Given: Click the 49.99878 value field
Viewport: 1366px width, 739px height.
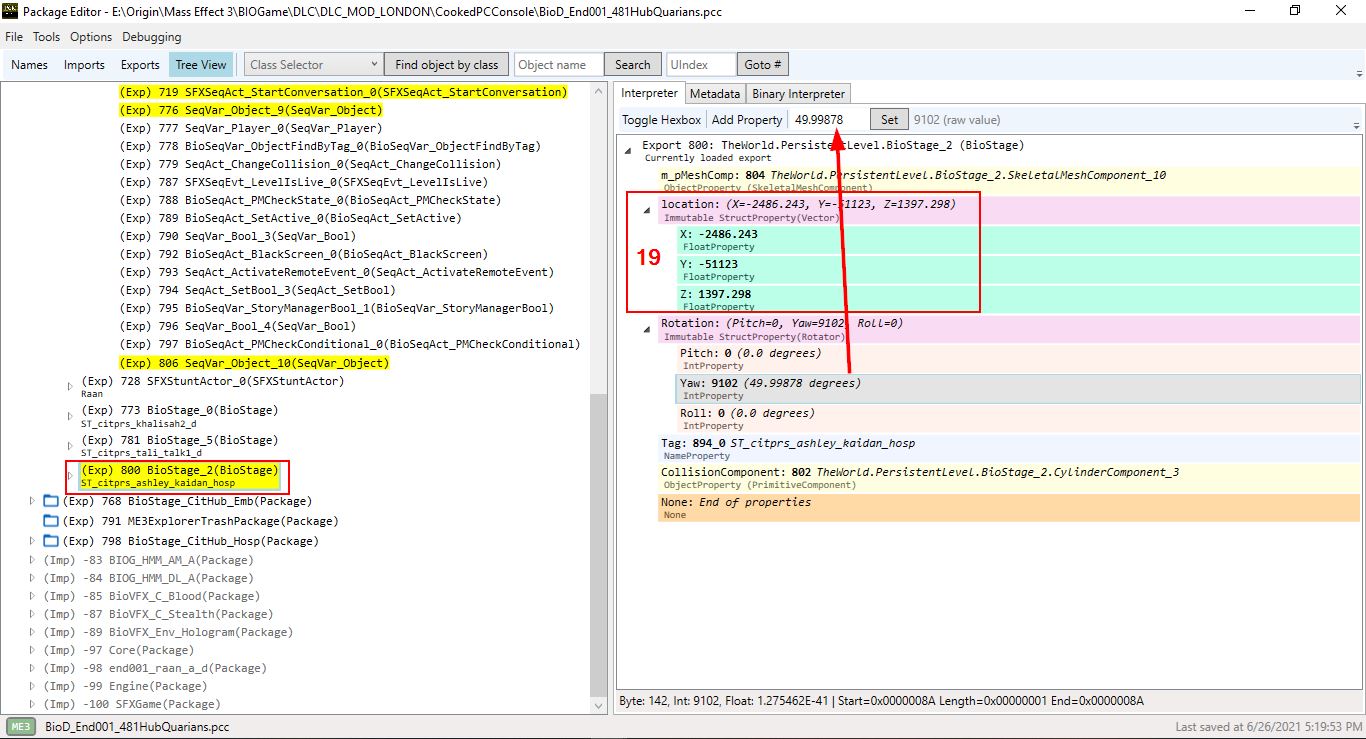Looking at the screenshot, I should click(x=828, y=120).
